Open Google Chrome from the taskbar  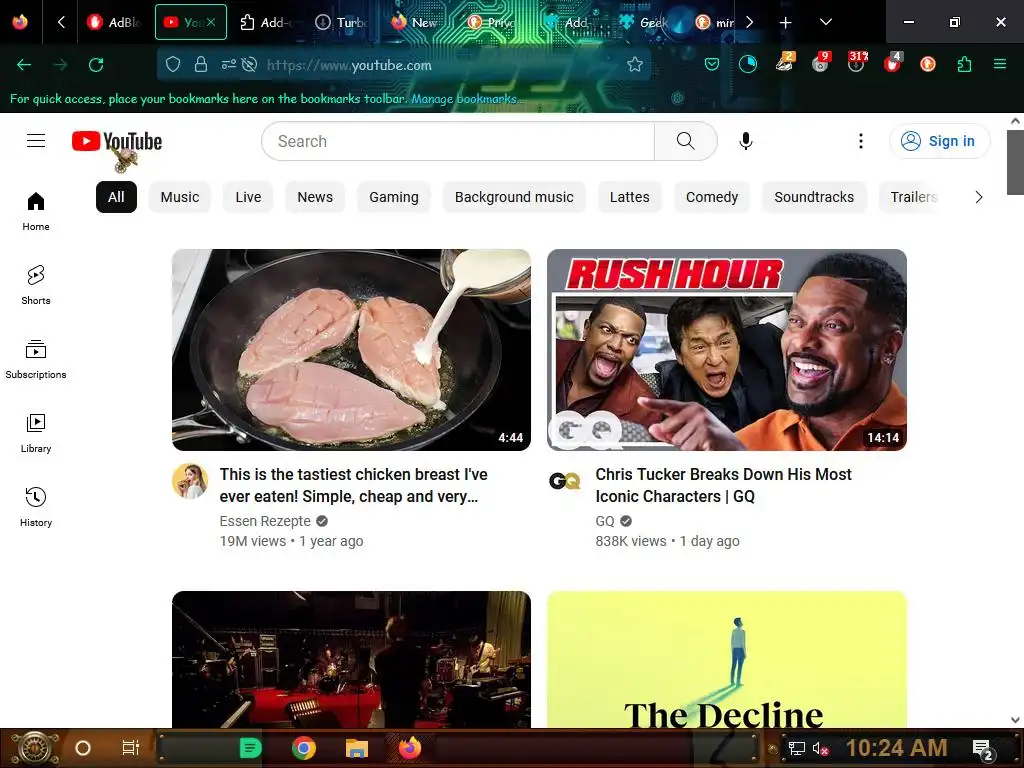click(304, 748)
